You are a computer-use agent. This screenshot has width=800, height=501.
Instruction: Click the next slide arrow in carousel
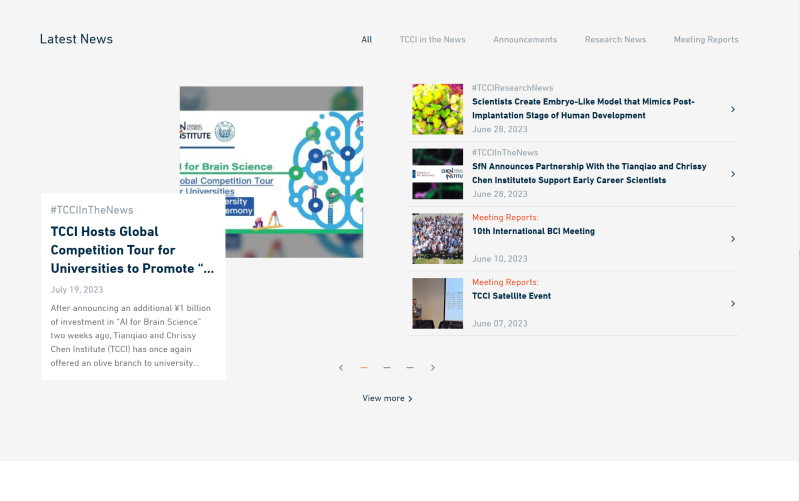(x=433, y=368)
